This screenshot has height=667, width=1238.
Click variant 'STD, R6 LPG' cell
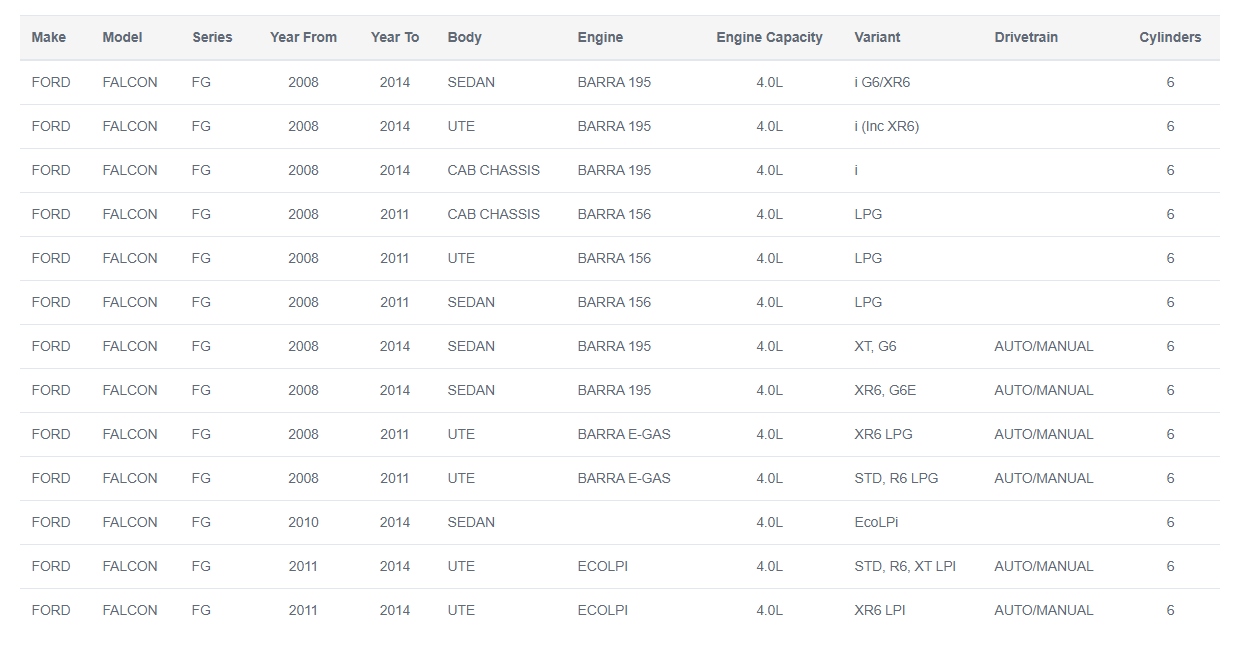tap(896, 478)
